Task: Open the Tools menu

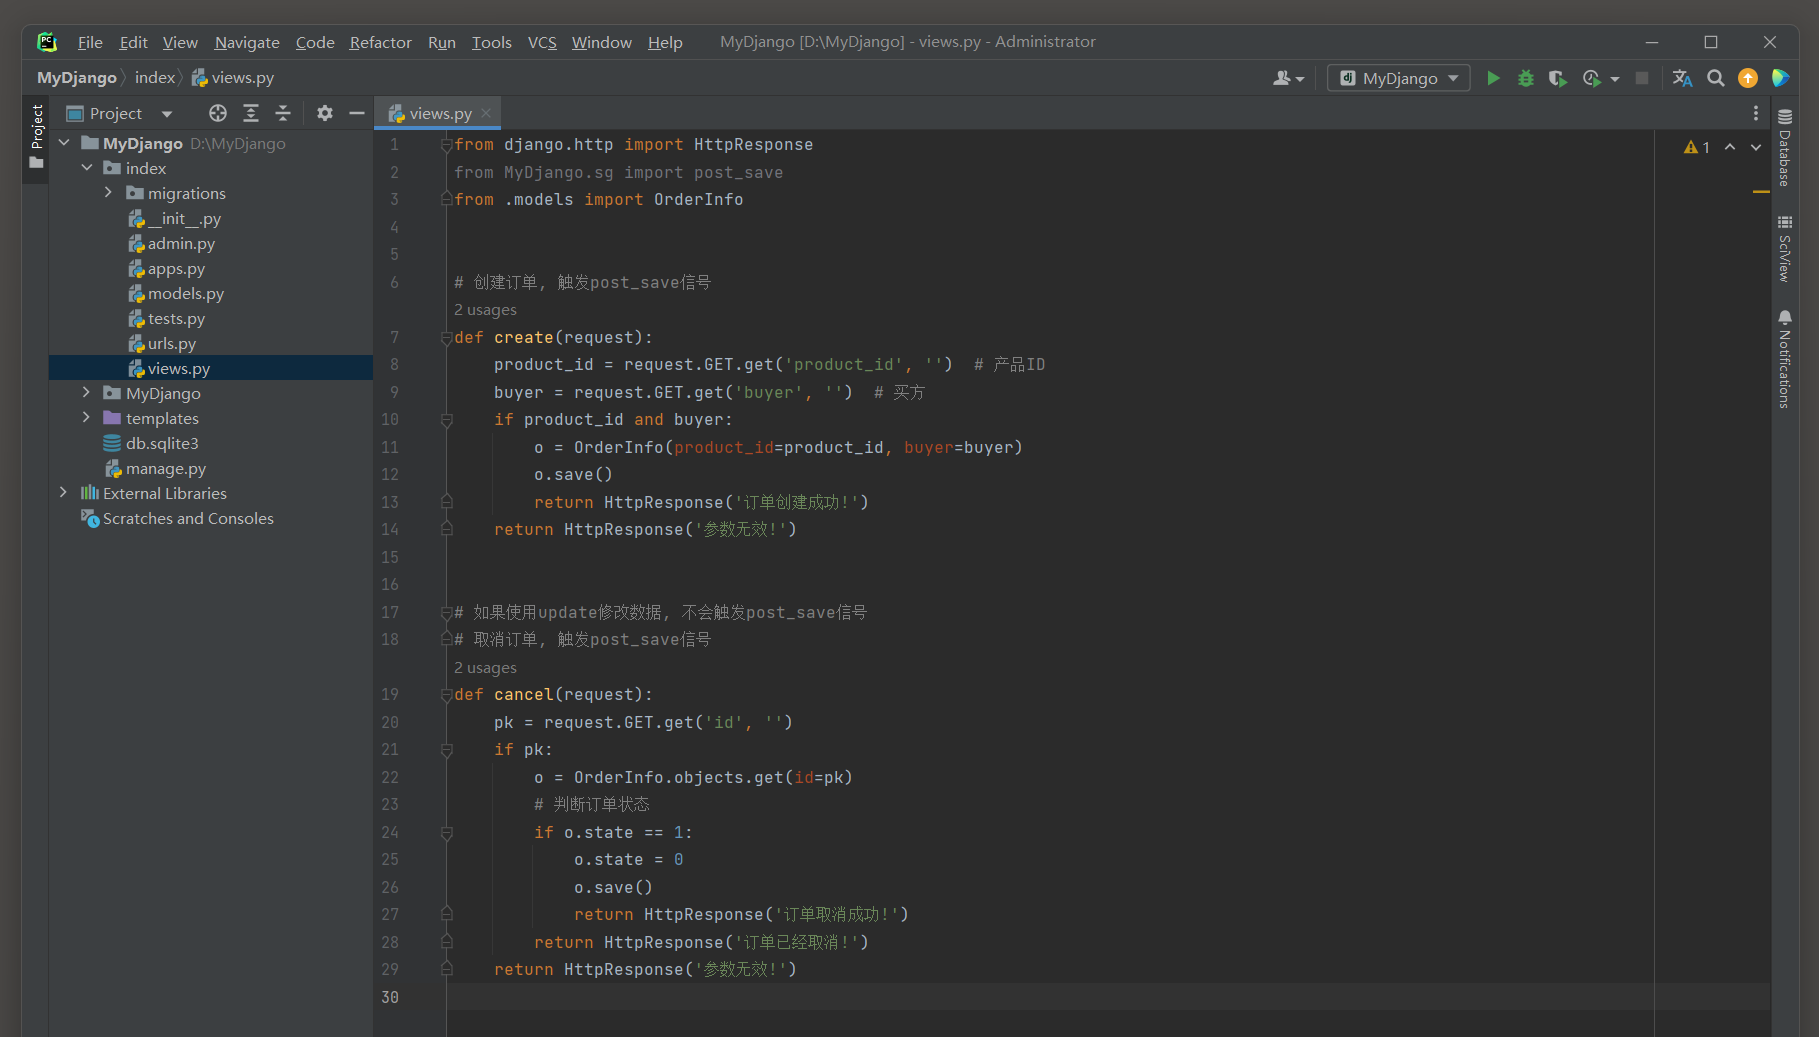Action: pos(491,42)
